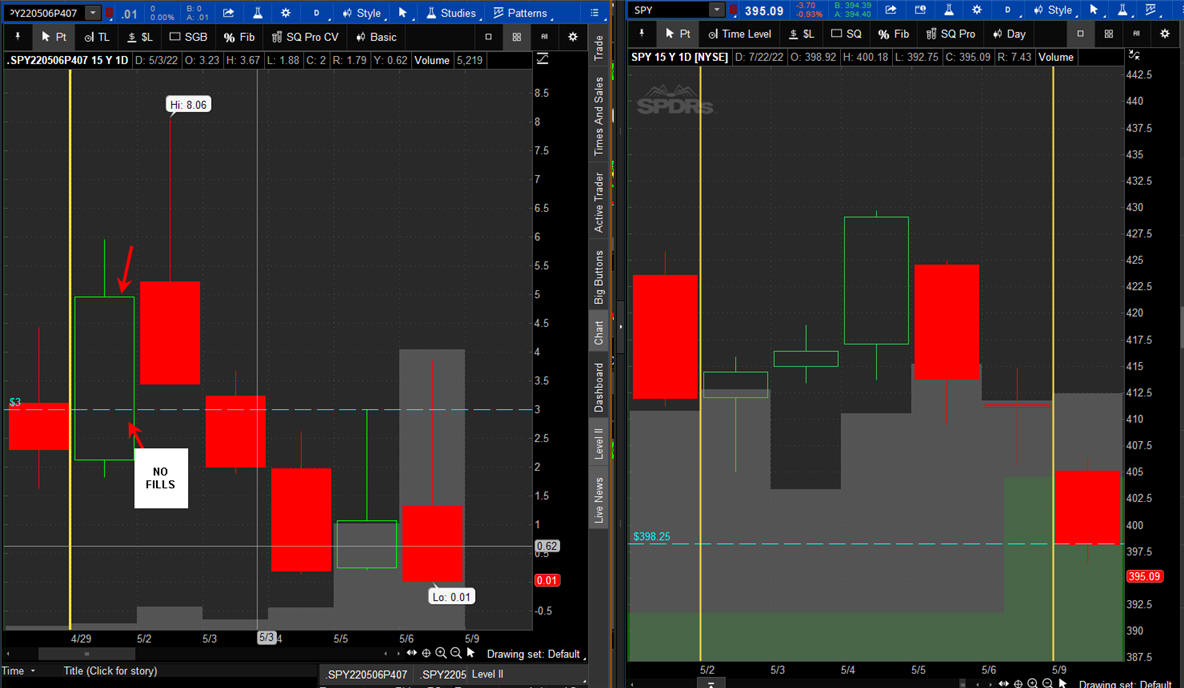Click the pin icon in right drawing toolbar
The width and height of the screenshot is (1184, 688).
coord(642,33)
